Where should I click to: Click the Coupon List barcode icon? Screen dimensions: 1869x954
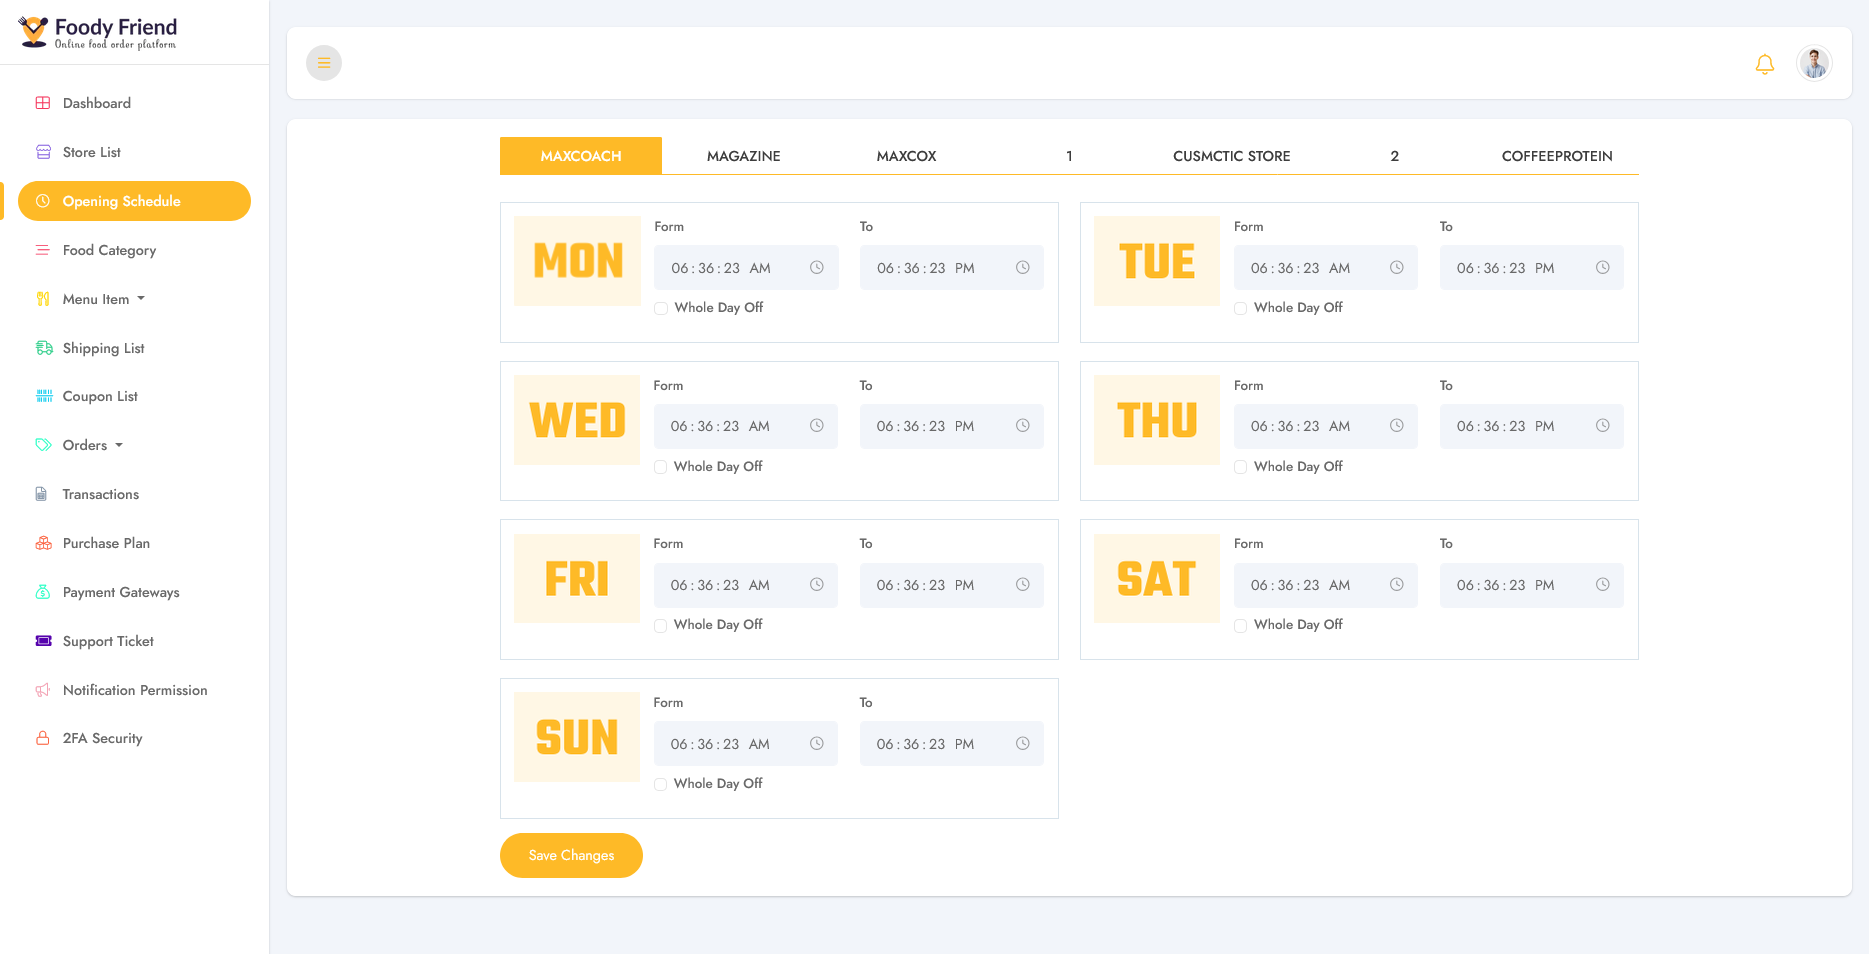[44, 396]
